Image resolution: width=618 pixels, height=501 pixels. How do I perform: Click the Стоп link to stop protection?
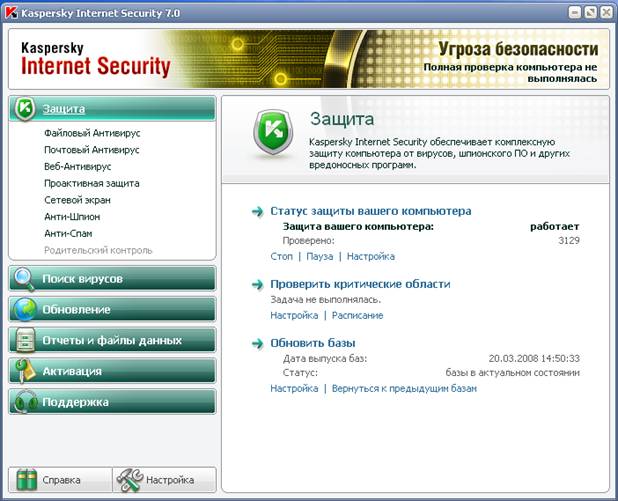coord(282,257)
